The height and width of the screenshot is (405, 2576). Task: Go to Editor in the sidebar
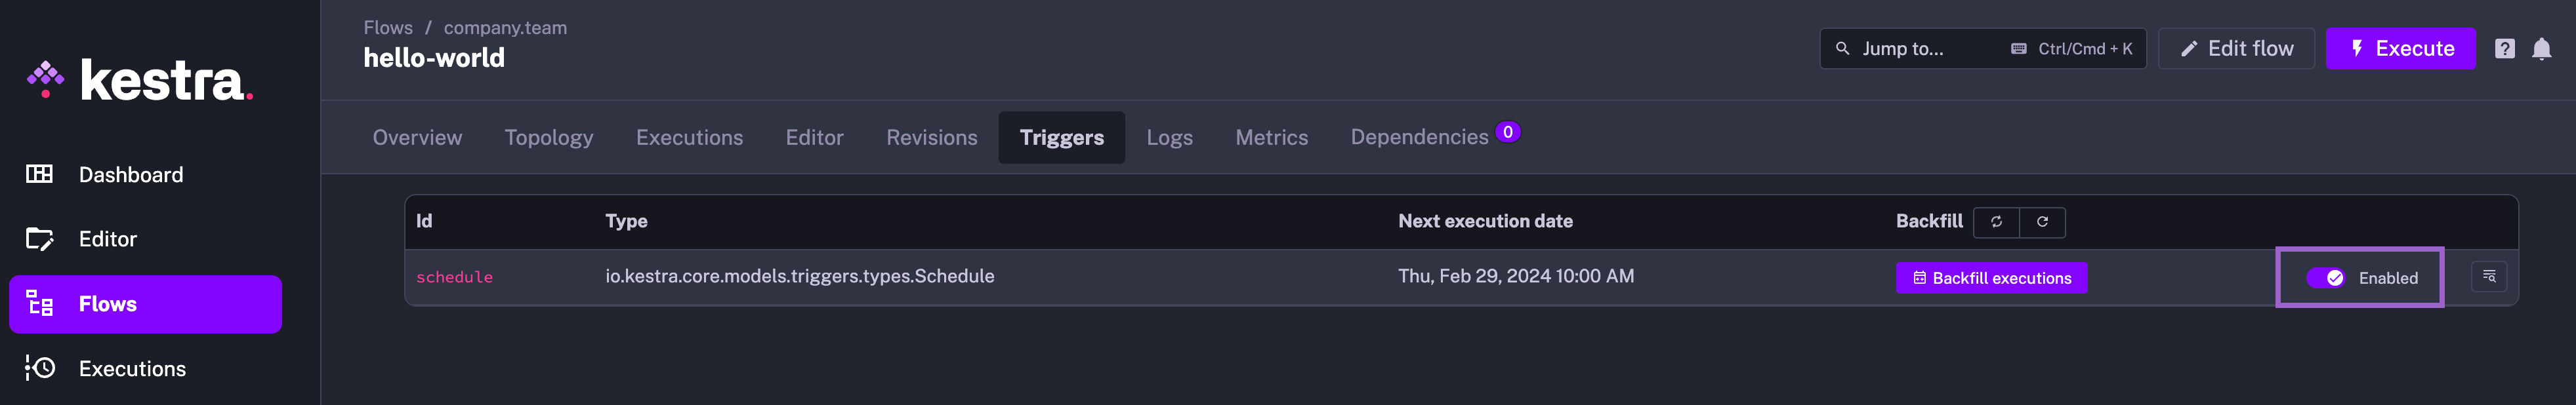107,239
